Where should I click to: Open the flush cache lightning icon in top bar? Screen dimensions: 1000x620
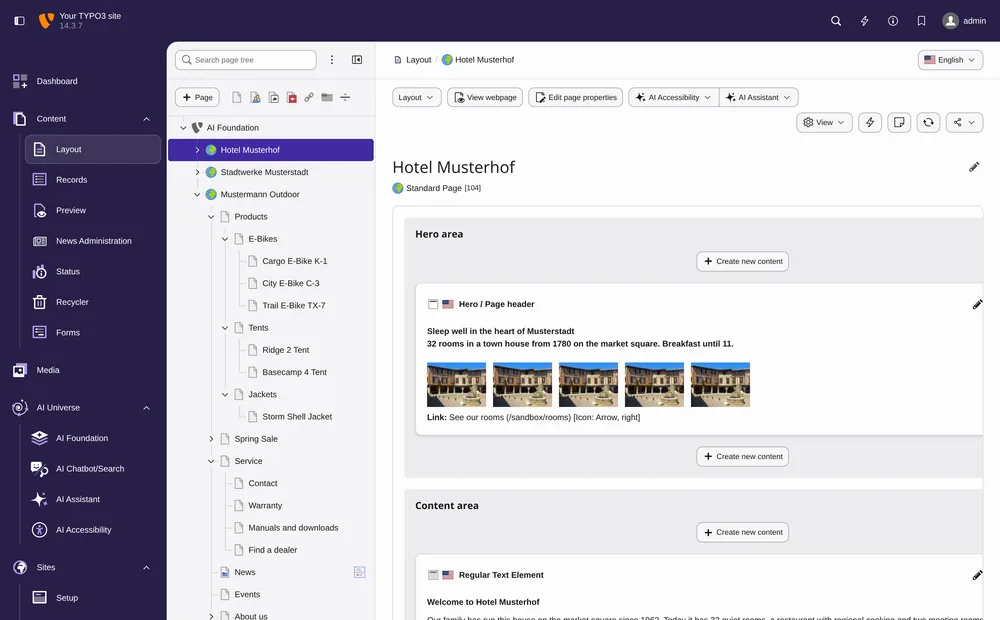(x=864, y=21)
